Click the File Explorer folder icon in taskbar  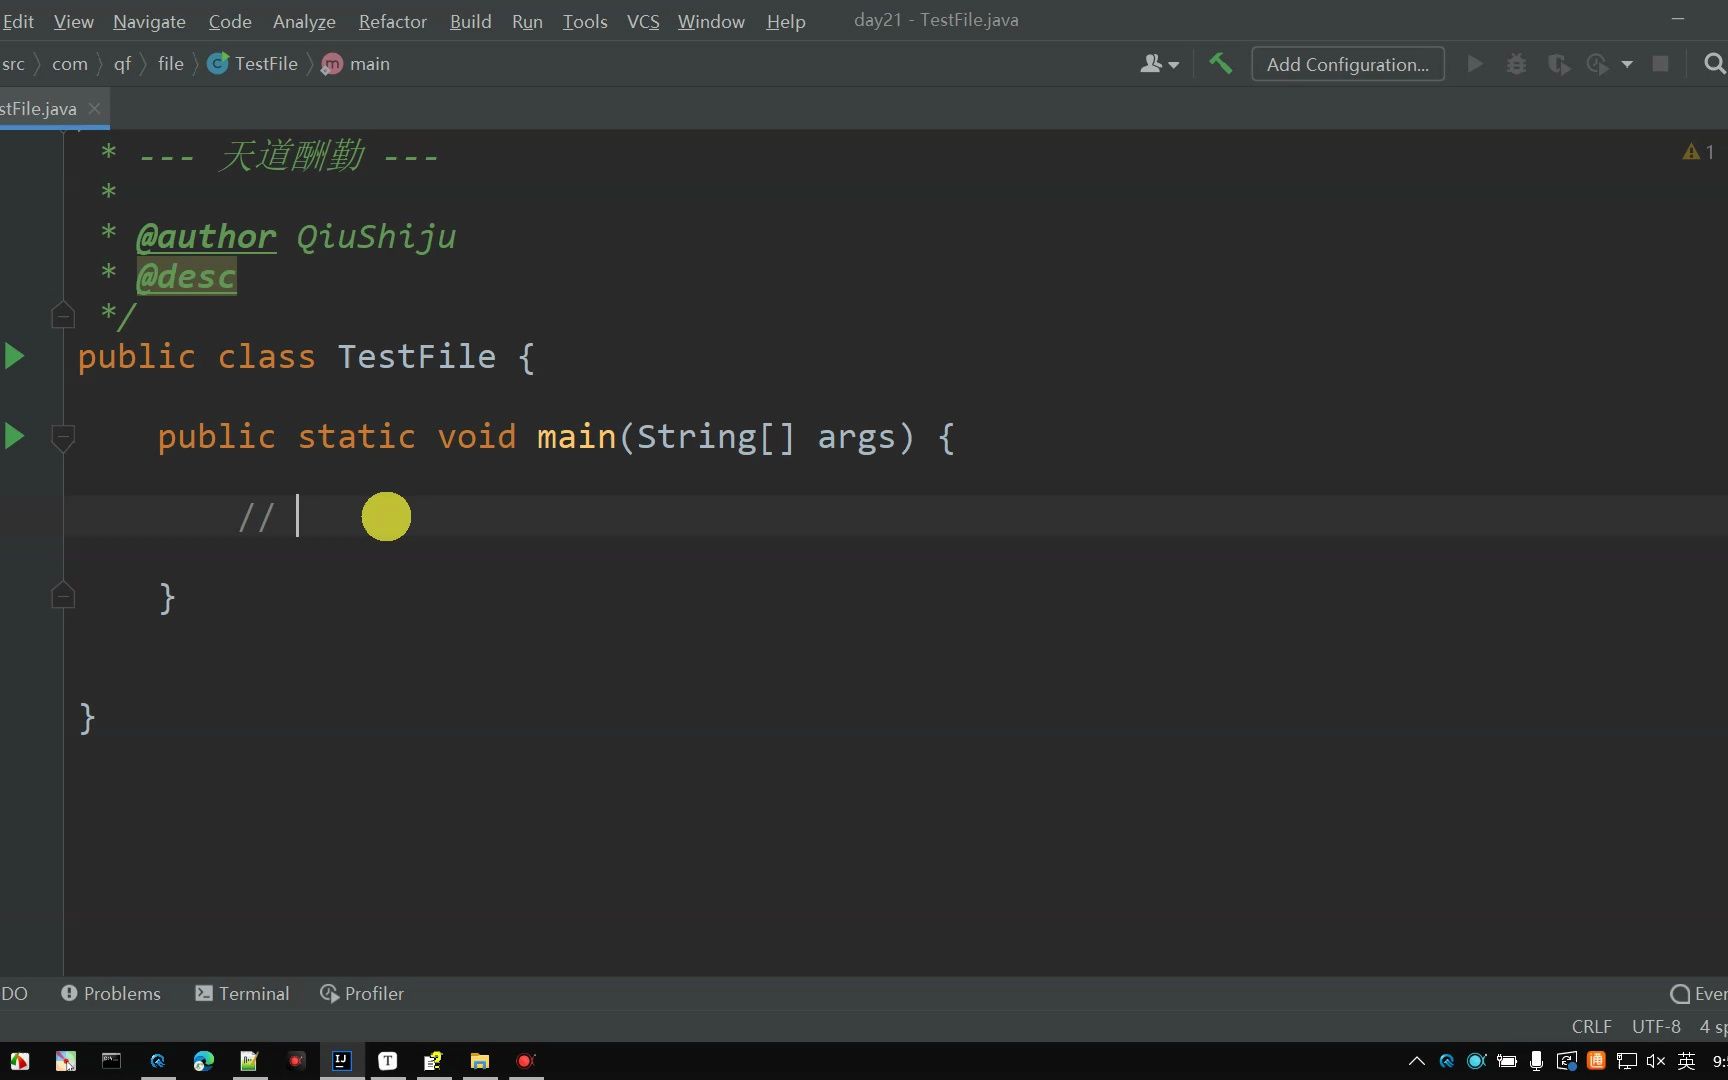point(480,1061)
